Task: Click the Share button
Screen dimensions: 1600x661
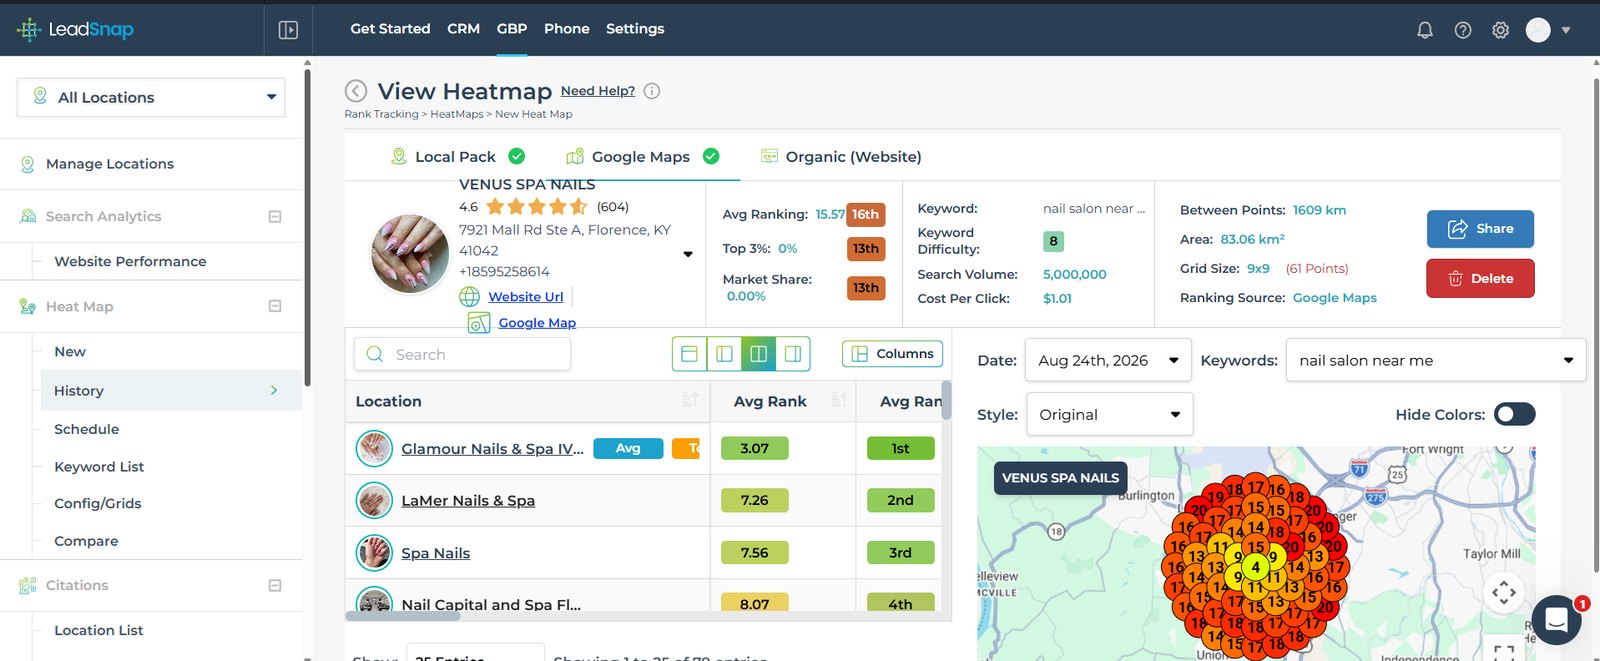Action: tap(1480, 228)
